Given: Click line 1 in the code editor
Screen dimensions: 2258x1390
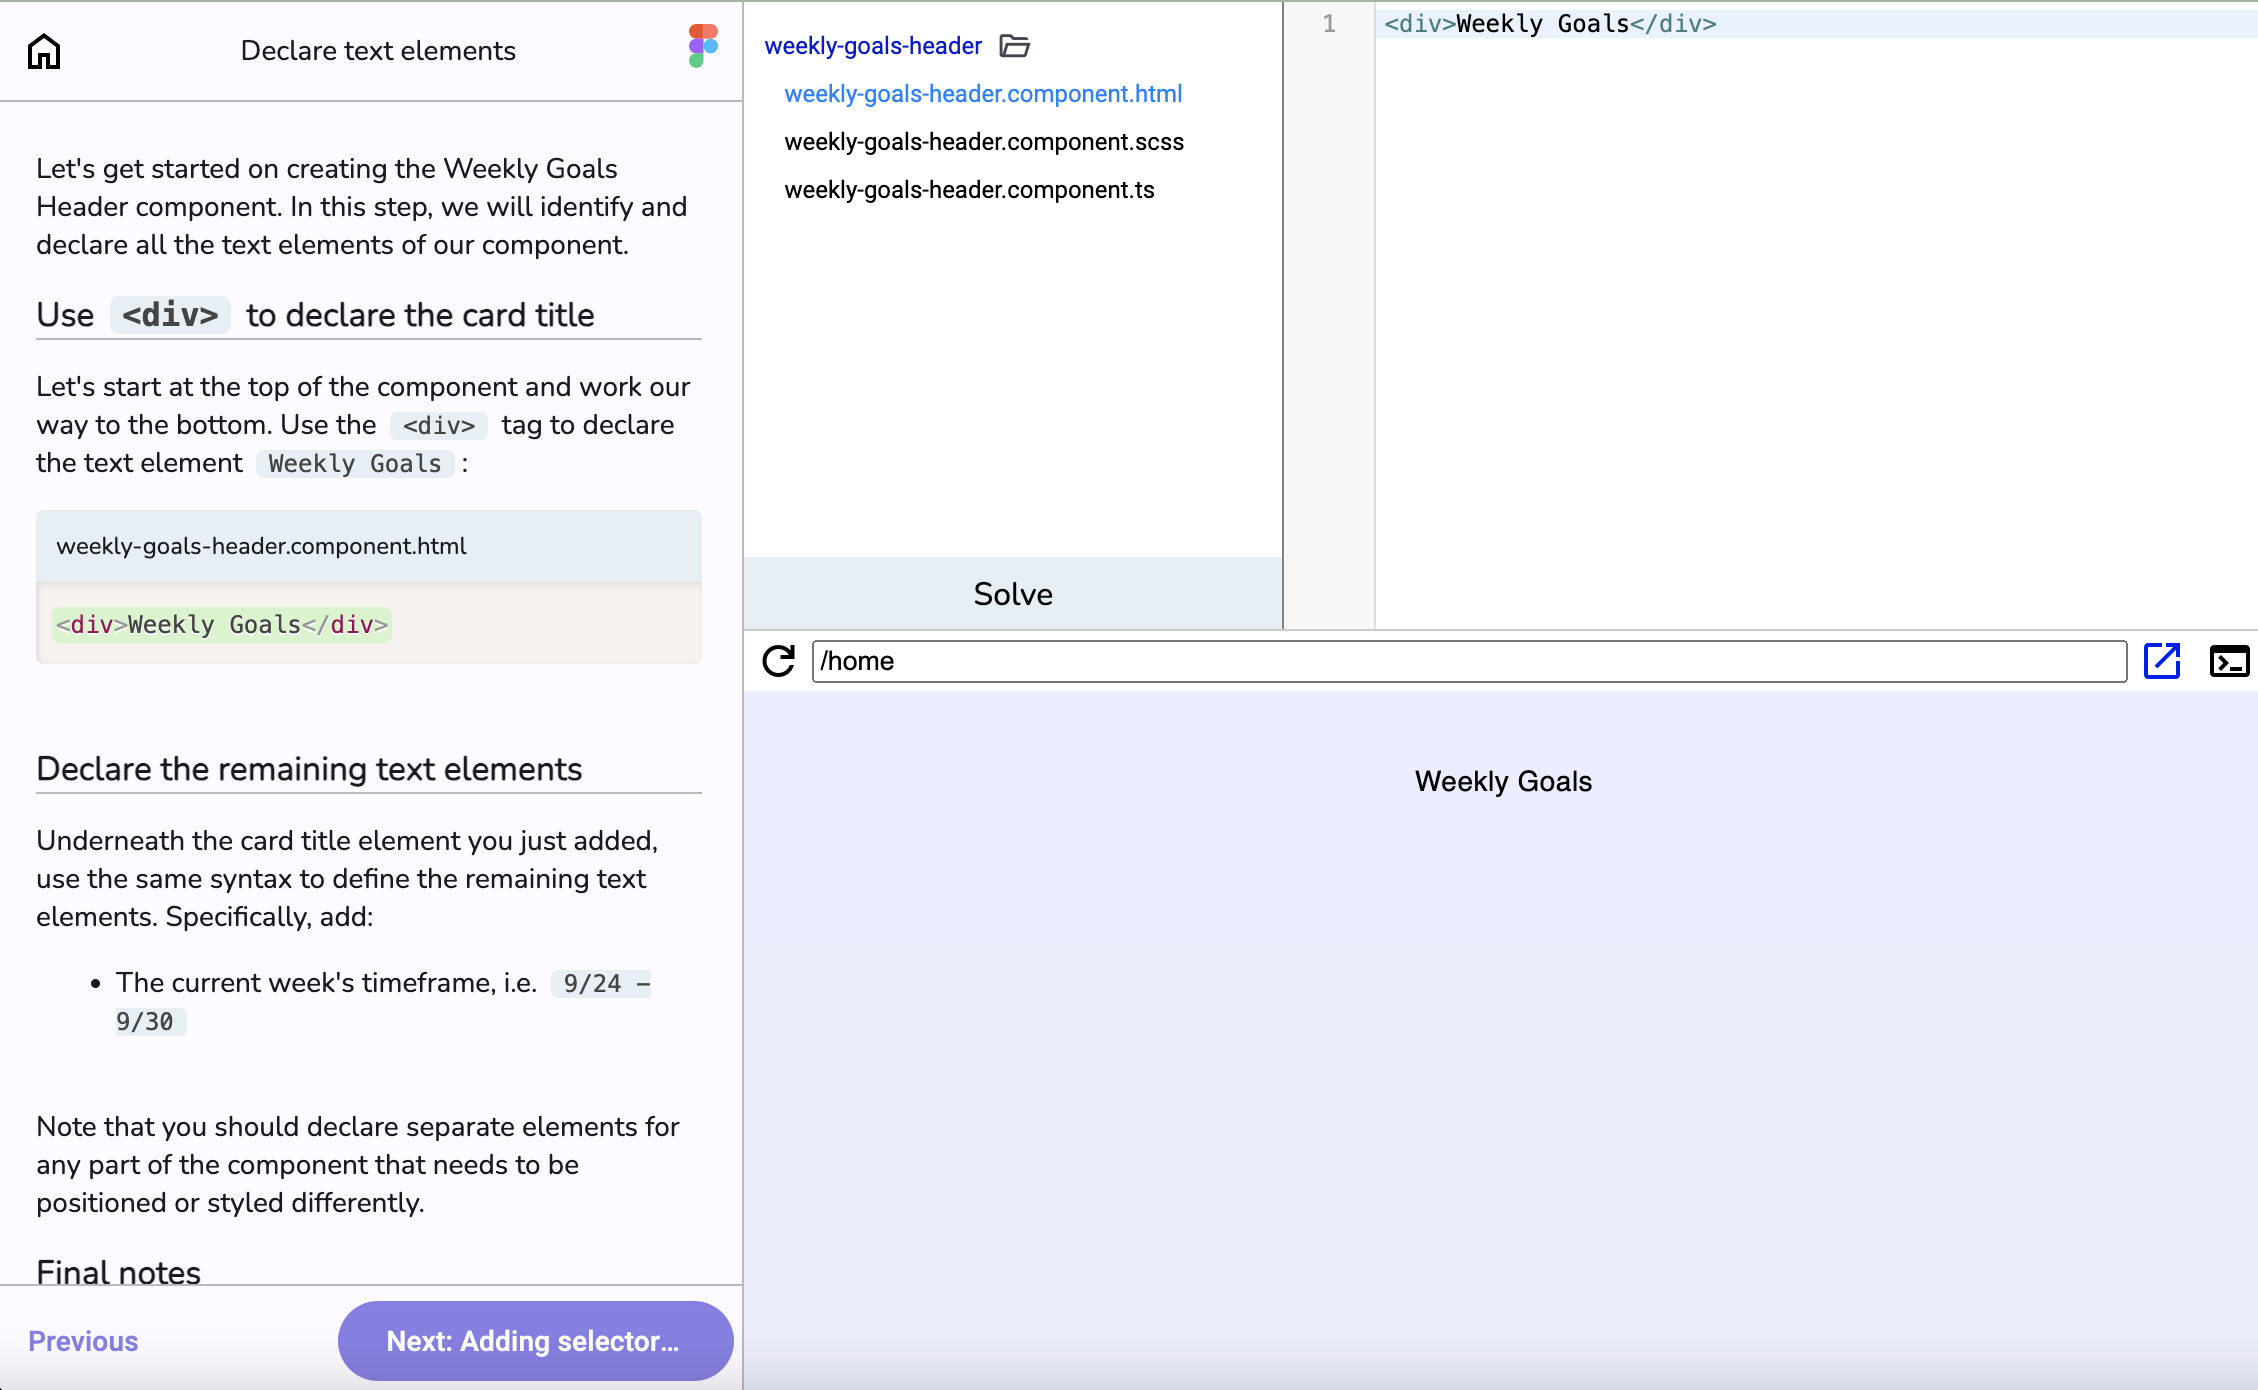Looking at the screenshot, I should 1550,24.
